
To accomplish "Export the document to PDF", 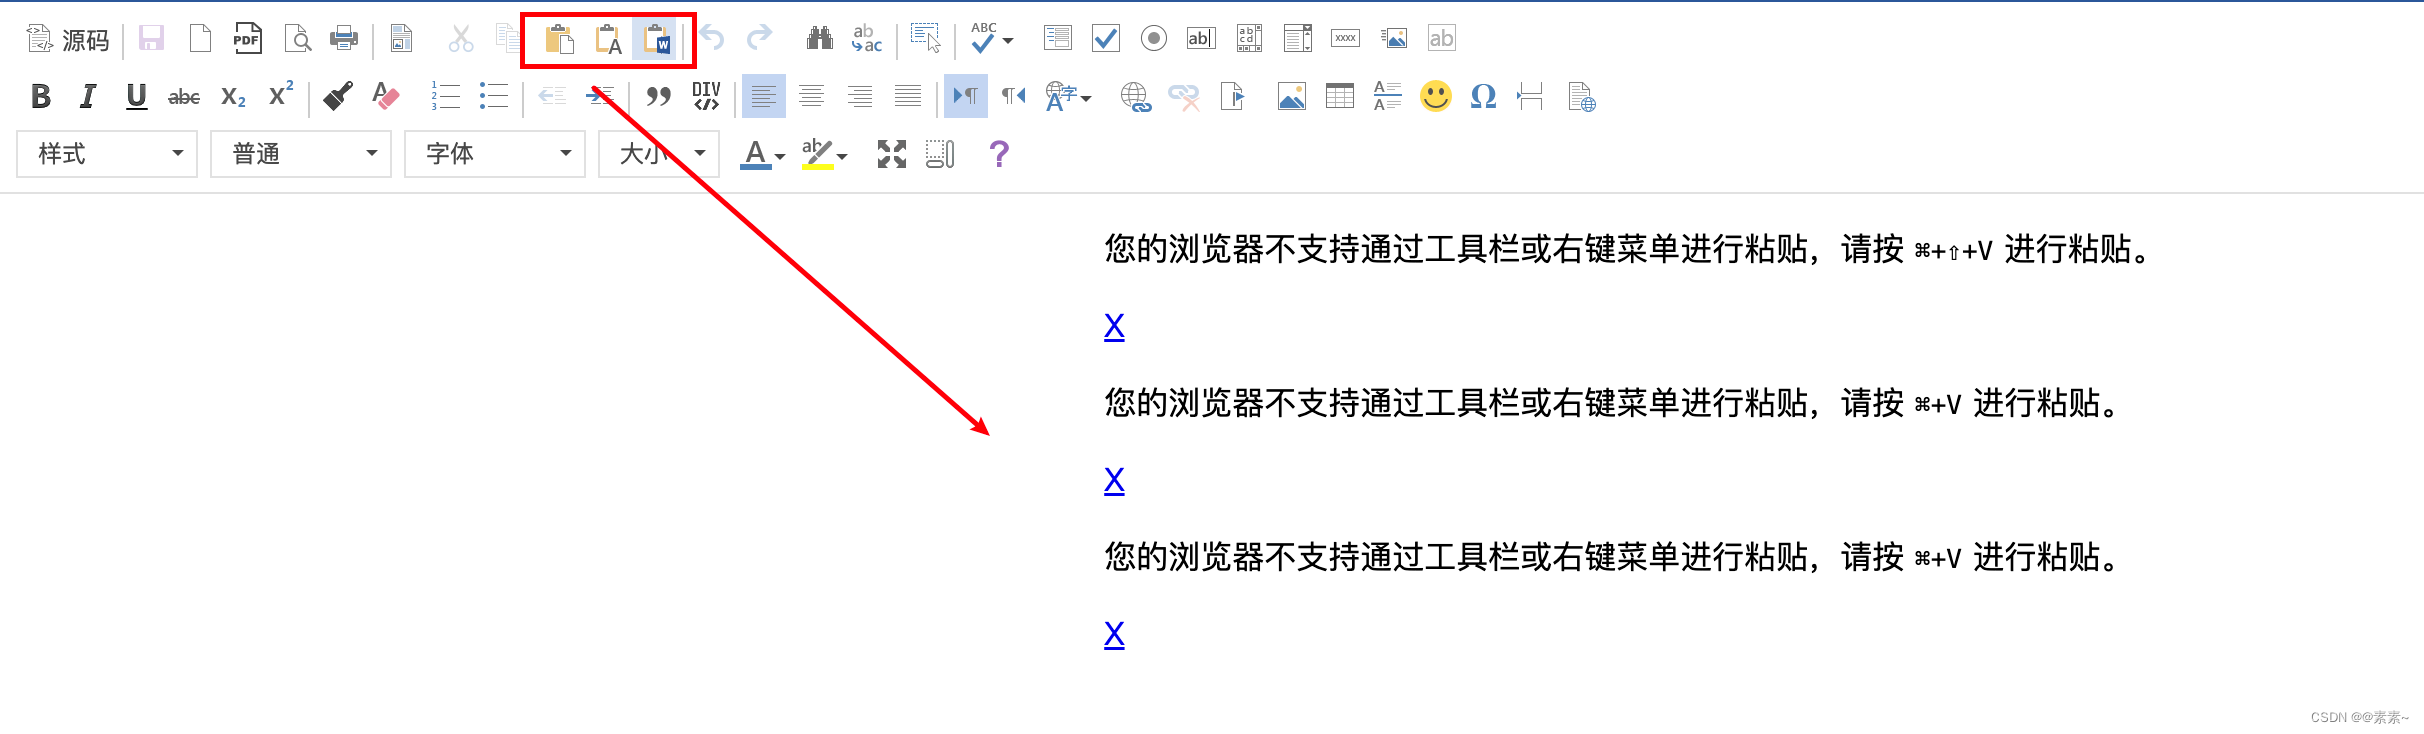I will (x=247, y=39).
